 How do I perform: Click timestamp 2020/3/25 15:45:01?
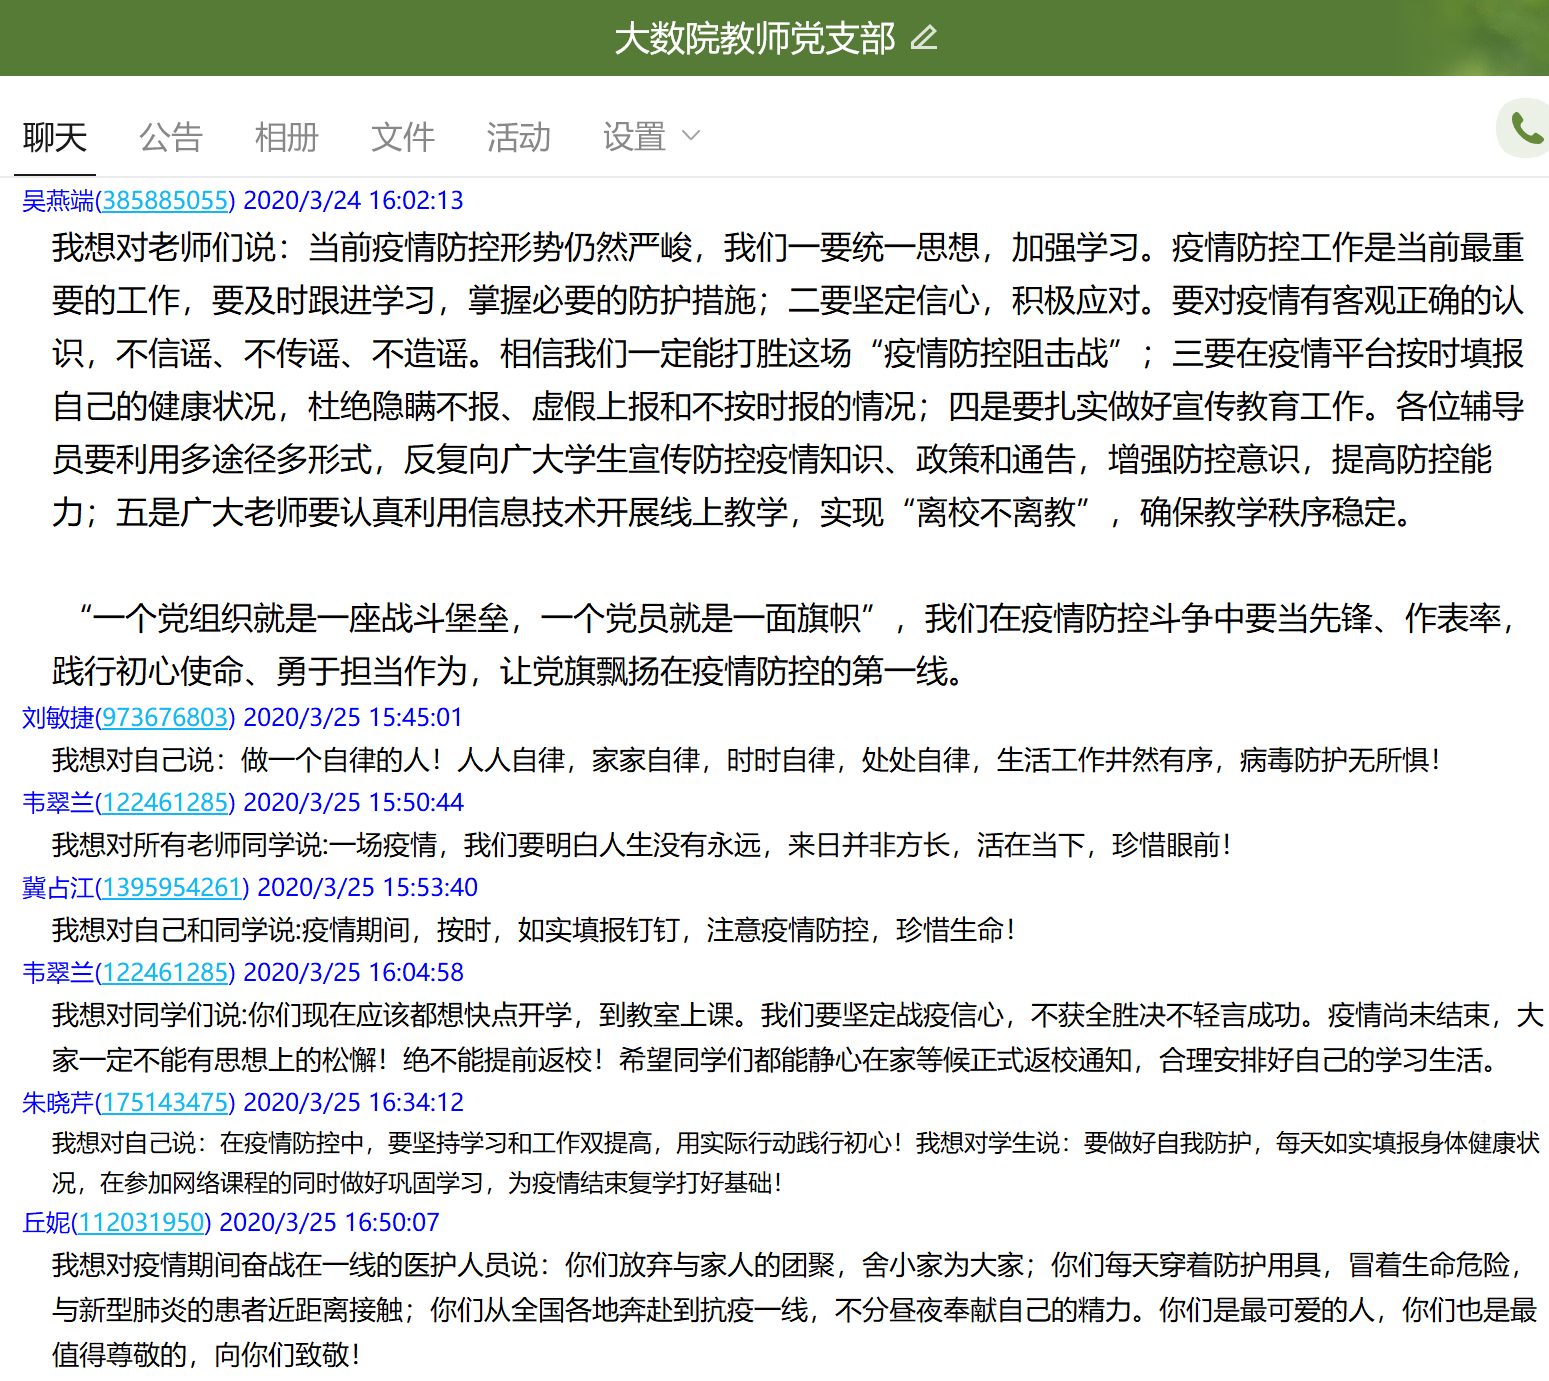pos(354,717)
